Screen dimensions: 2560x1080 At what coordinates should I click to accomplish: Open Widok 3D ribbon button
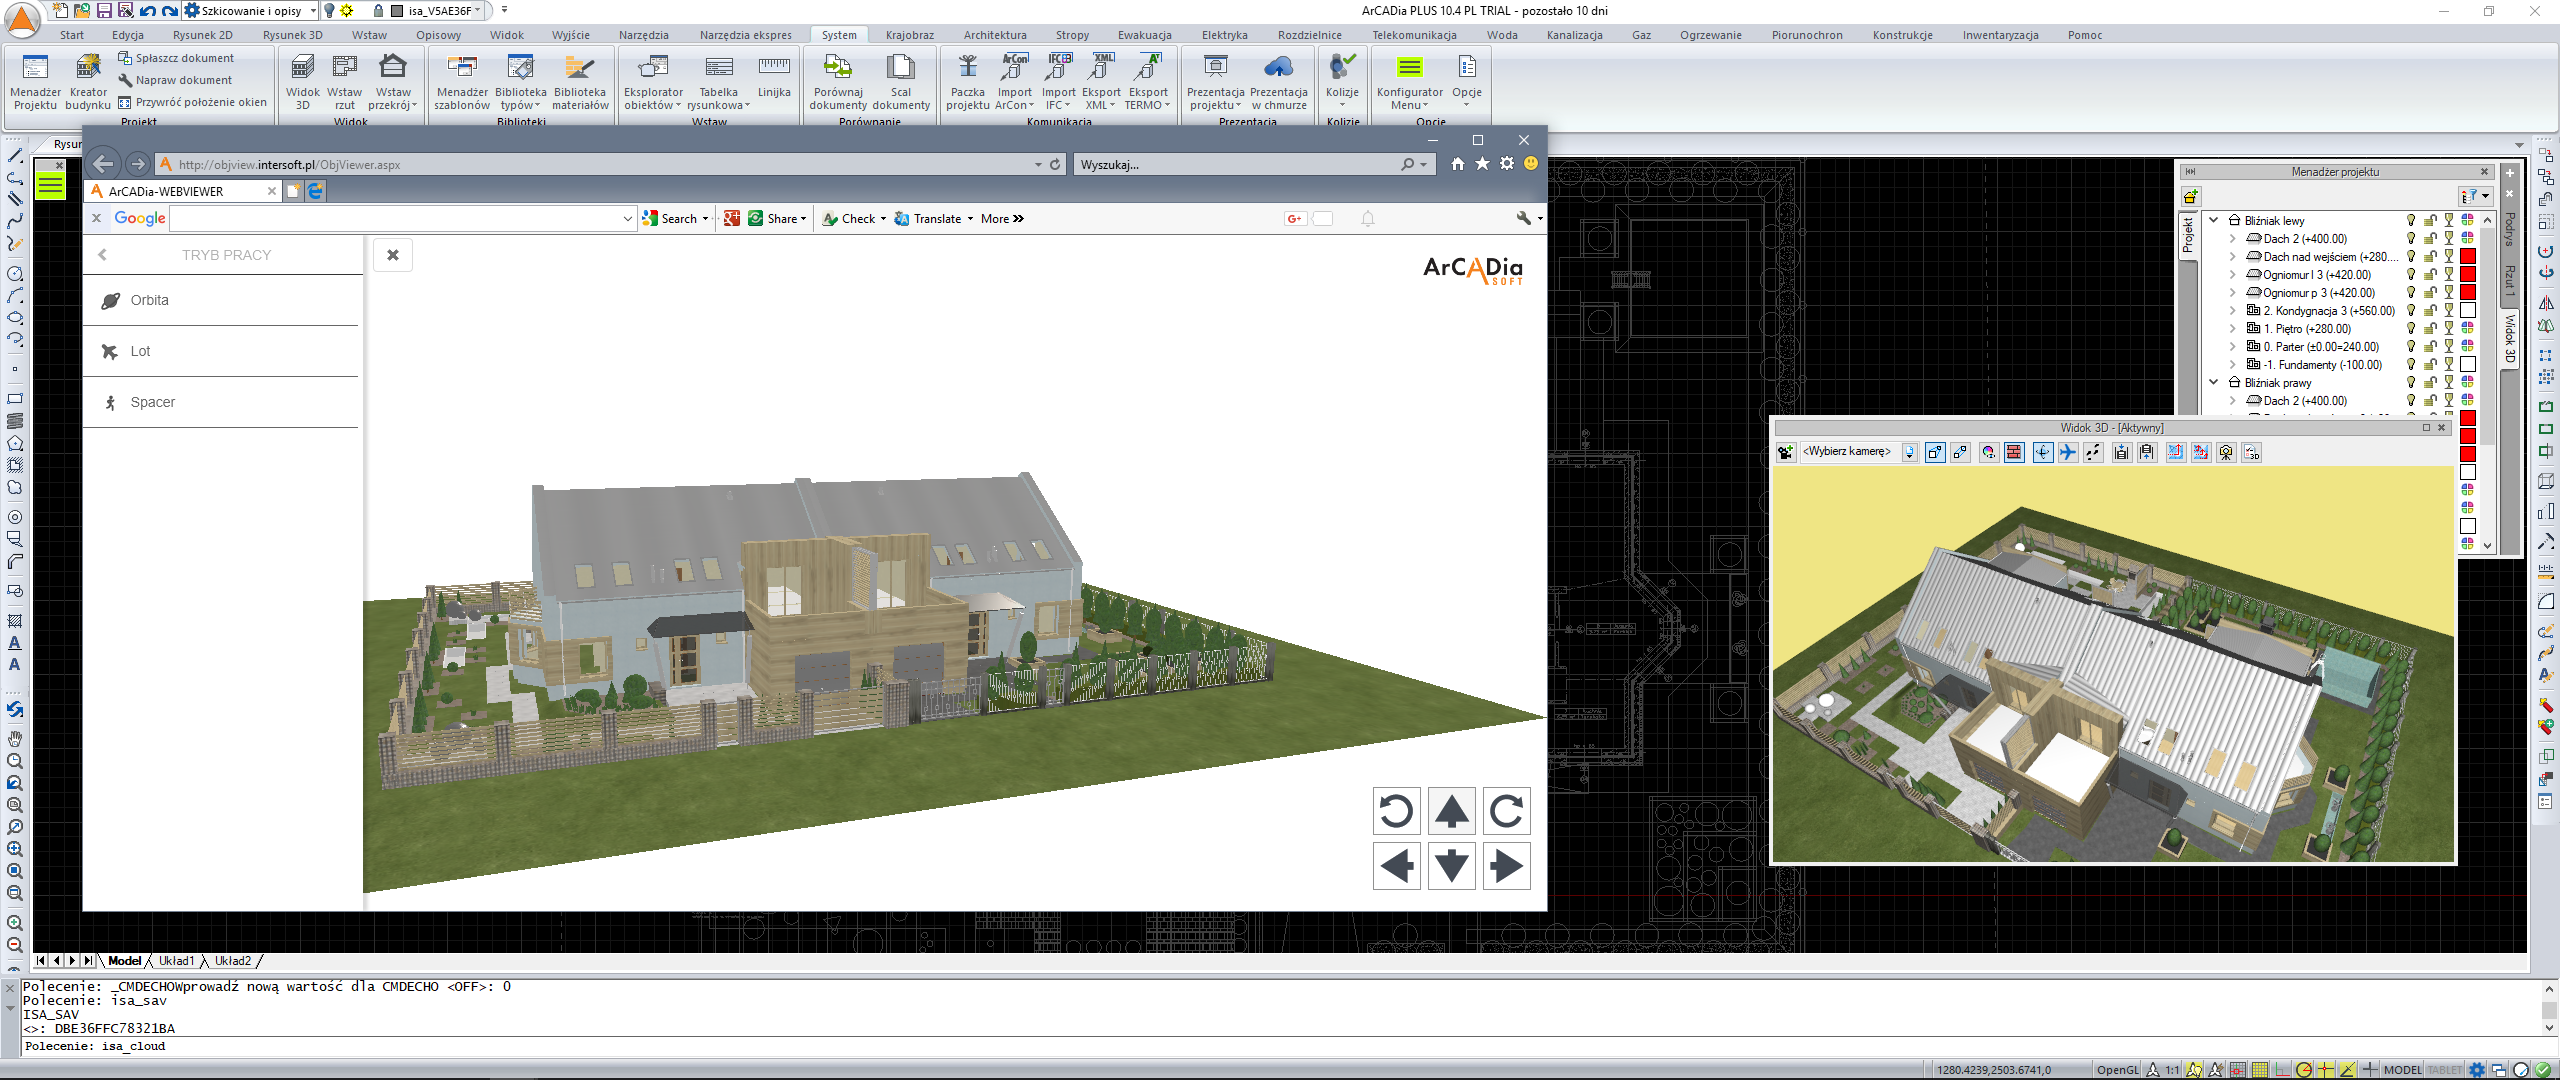pos(303,81)
